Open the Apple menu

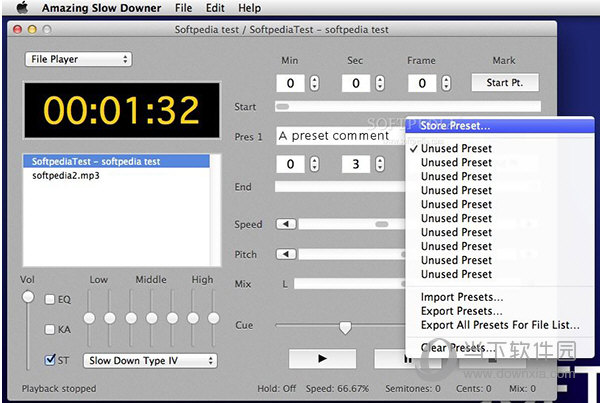(22, 8)
